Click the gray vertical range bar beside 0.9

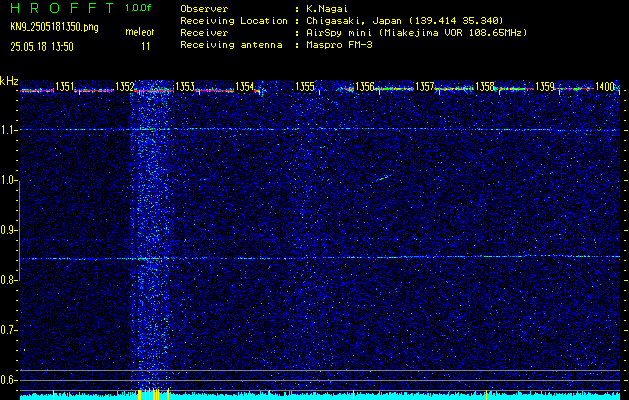pos(19,231)
